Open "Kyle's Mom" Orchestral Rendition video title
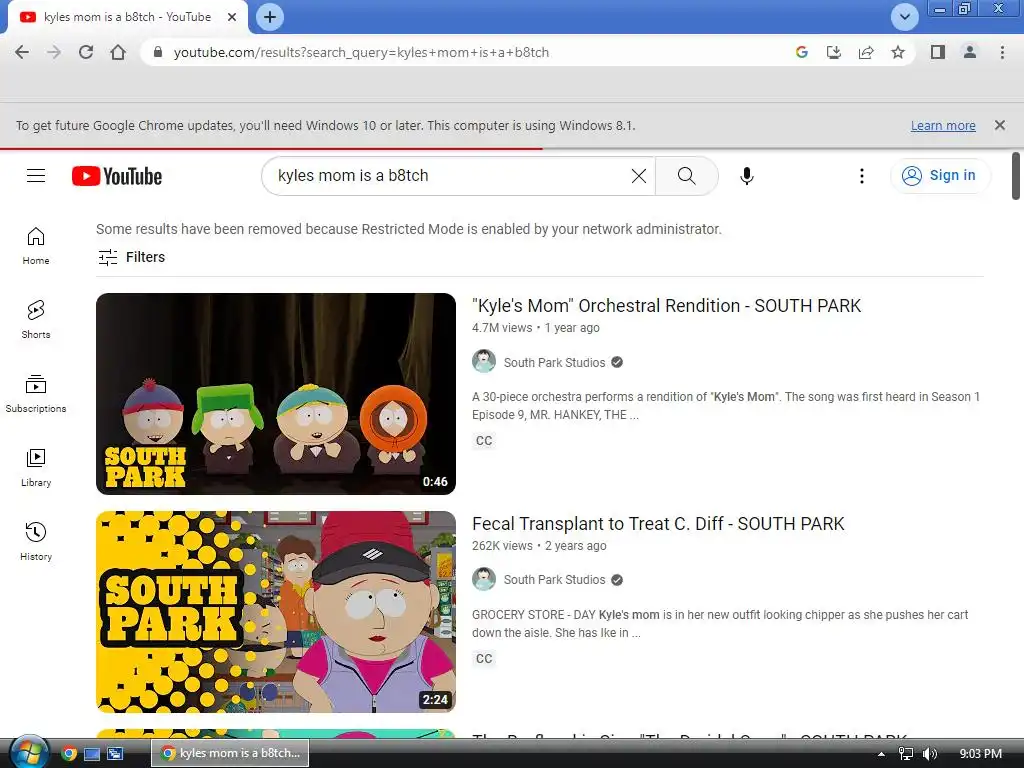The width and height of the screenshot is (1024, 768). pyautogui.click(x=666, y=306)
